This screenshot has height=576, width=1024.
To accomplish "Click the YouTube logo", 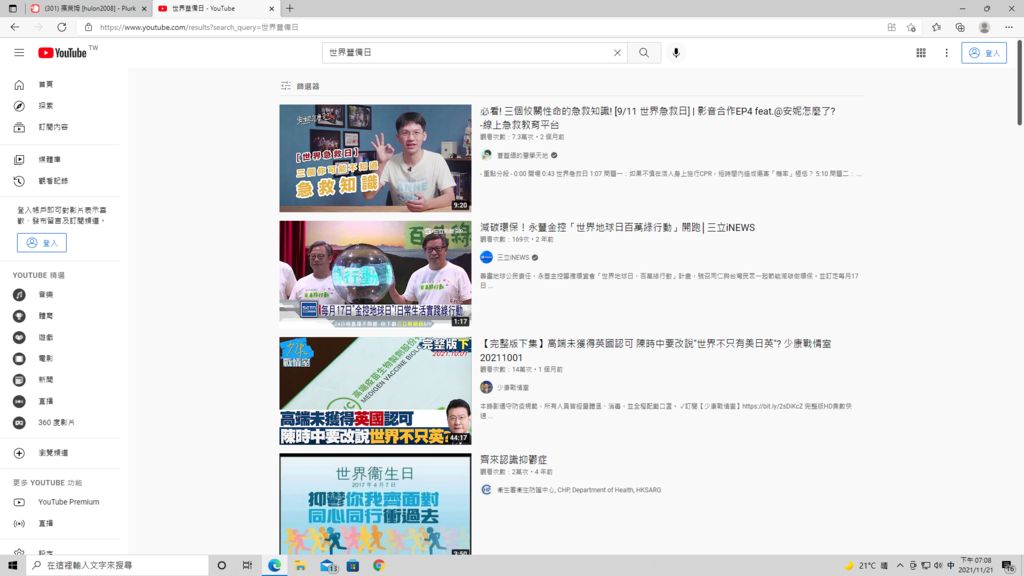I will (x=62, y=53).
